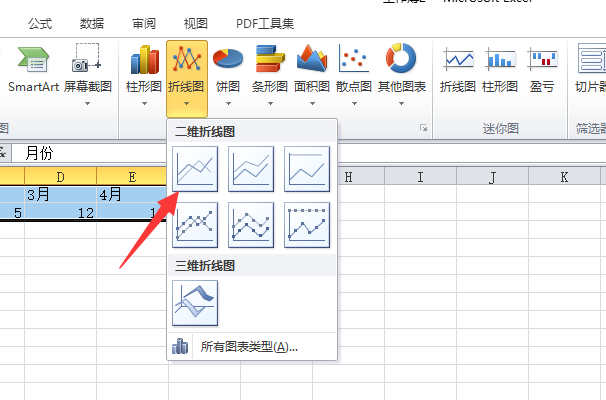Click the area chart (面积图) icon
The image size is (606, 400).
(312, 59)
